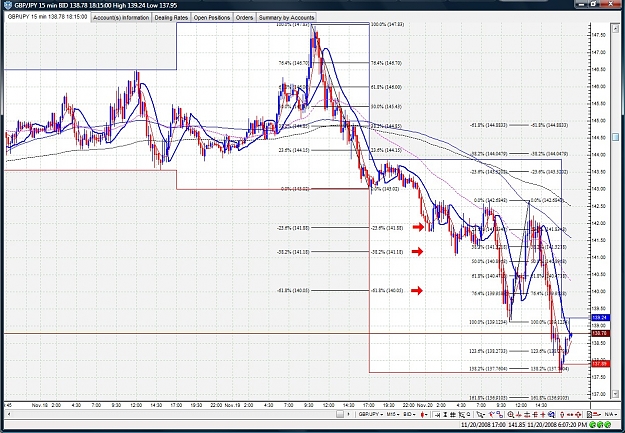Open the BID price type dropdown
The width and height of the screenshot is (625, 433).
(409, 414)
